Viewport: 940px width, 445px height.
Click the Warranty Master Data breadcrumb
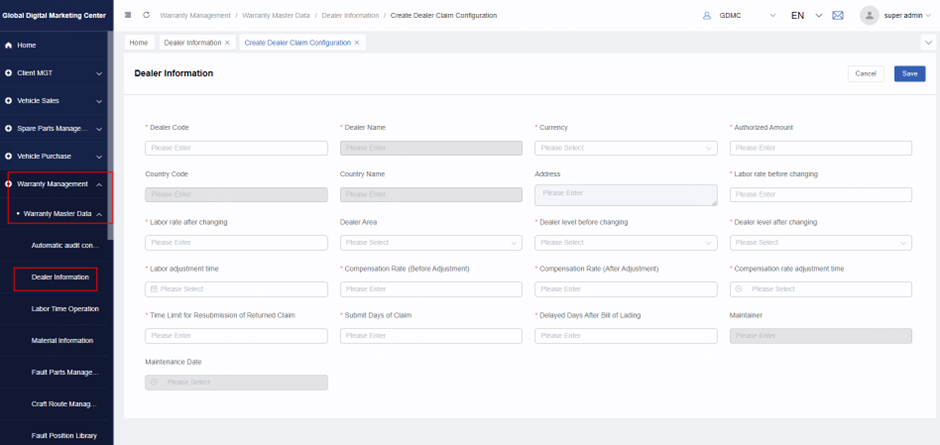point(276,16)
